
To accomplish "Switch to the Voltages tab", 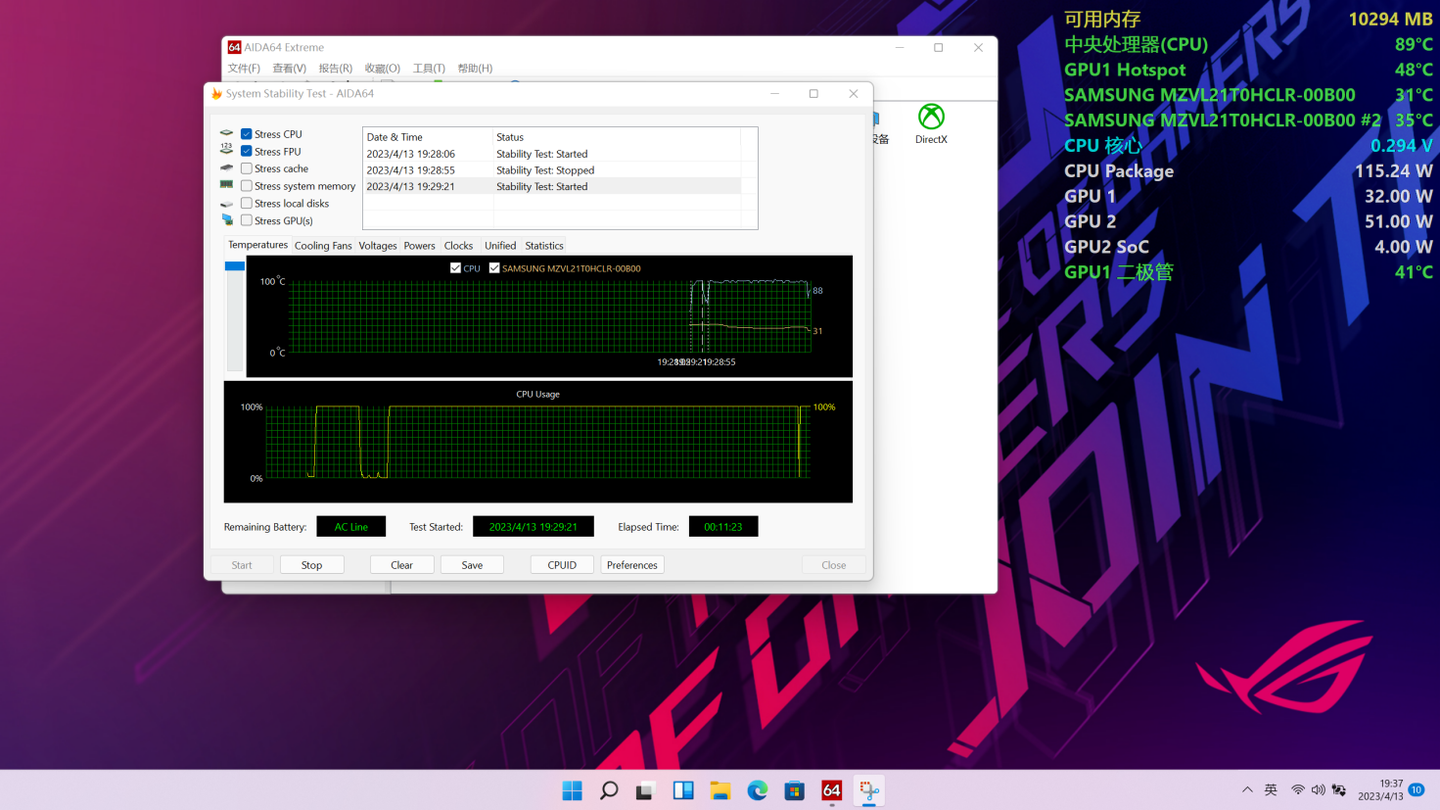I will (x=378, y=246).
